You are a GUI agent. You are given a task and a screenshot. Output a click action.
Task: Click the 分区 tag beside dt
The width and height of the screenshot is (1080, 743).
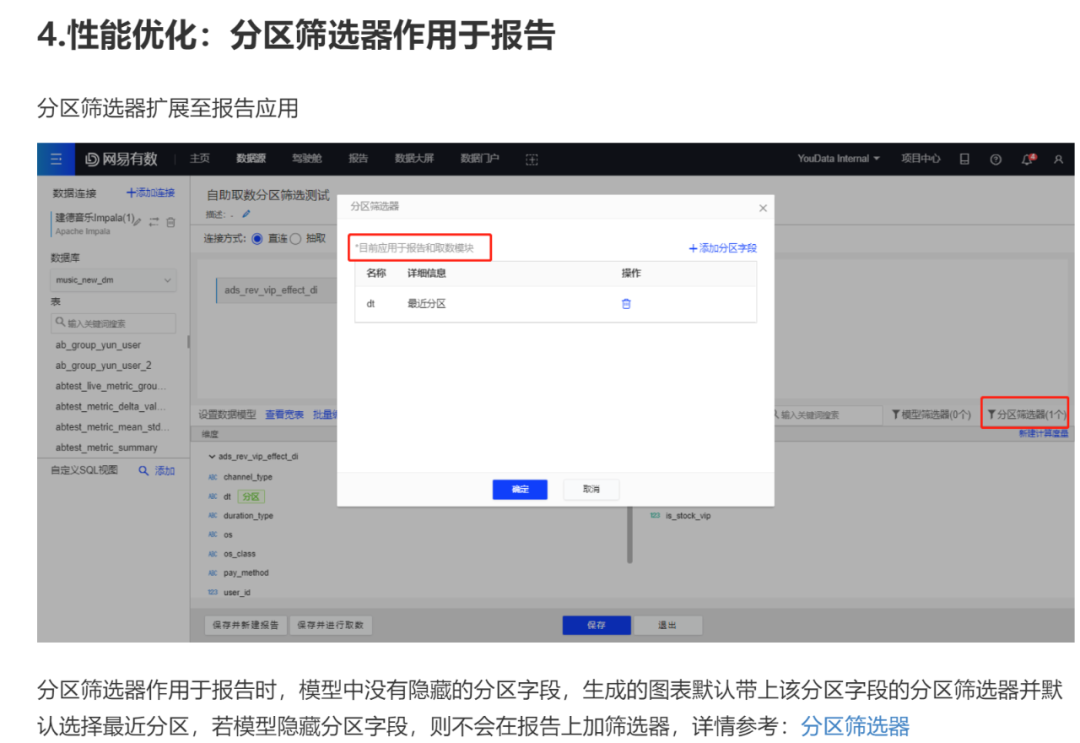251,496
